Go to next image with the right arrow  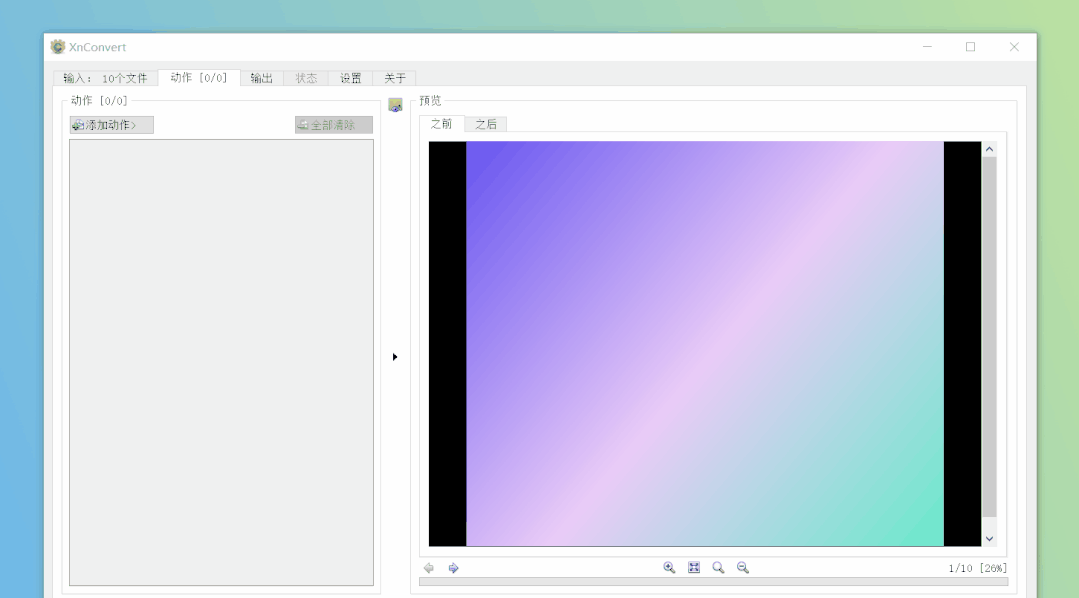[453, 568]
